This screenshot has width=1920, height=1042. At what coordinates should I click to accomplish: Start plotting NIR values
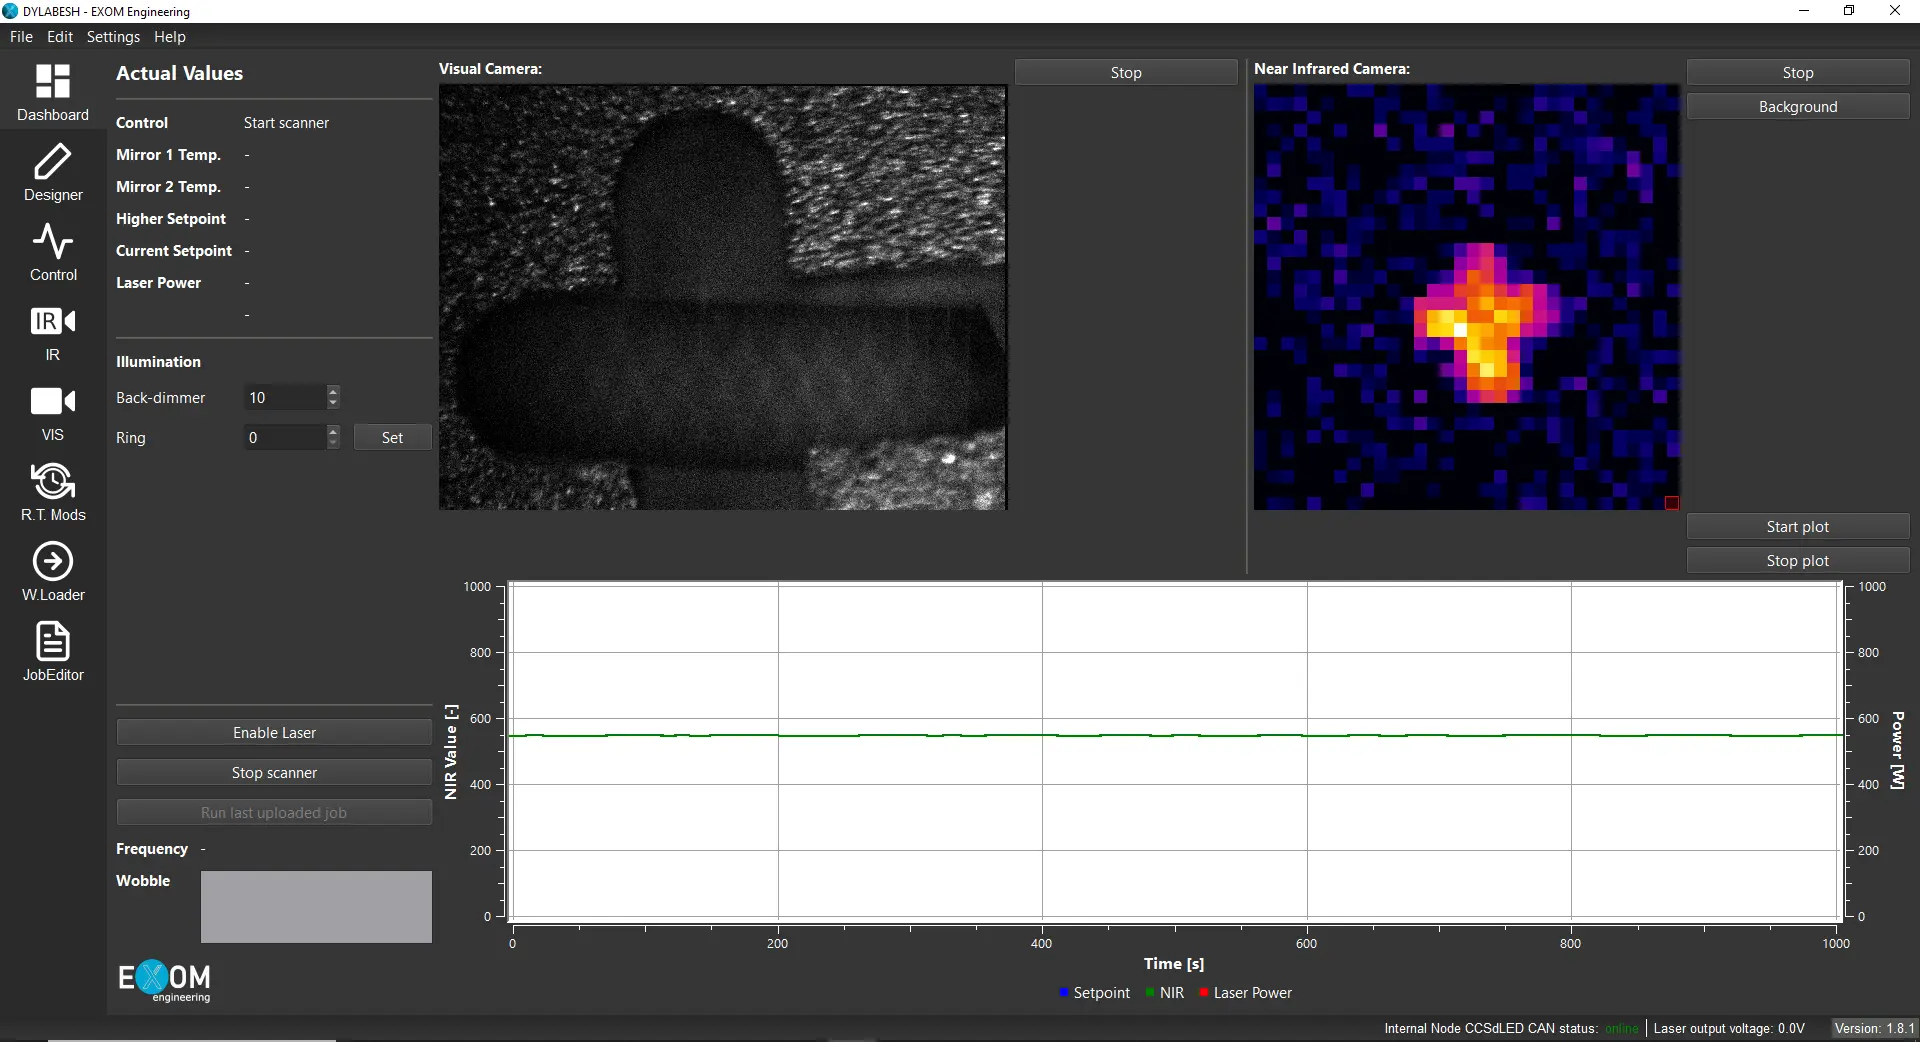tap(1797, 526)
